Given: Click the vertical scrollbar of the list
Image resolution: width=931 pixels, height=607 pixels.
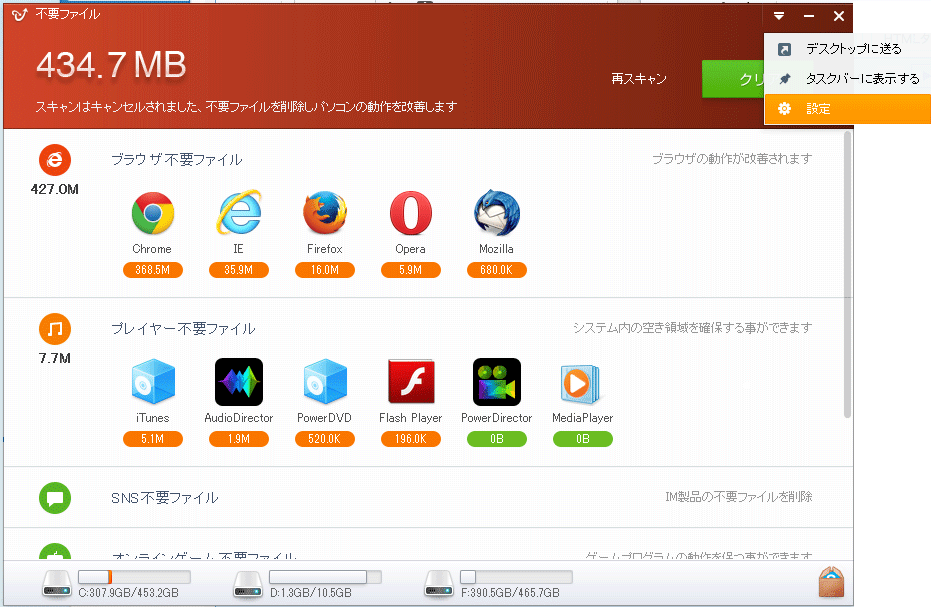Looking at the screenshot, I should click(x=847, y=273).
